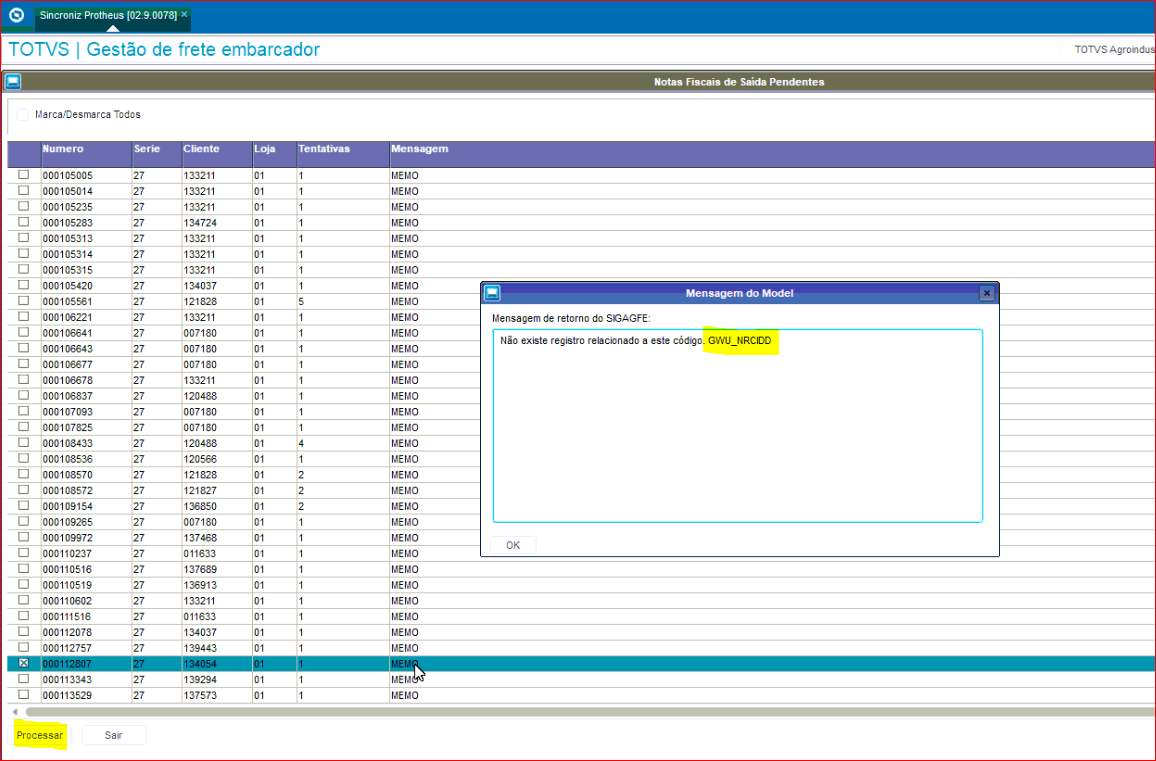This screenshot has width=1156, height=761.
Task: Uncheck the selected invoice 000112807 checkbox
Action: pos(23,663)
